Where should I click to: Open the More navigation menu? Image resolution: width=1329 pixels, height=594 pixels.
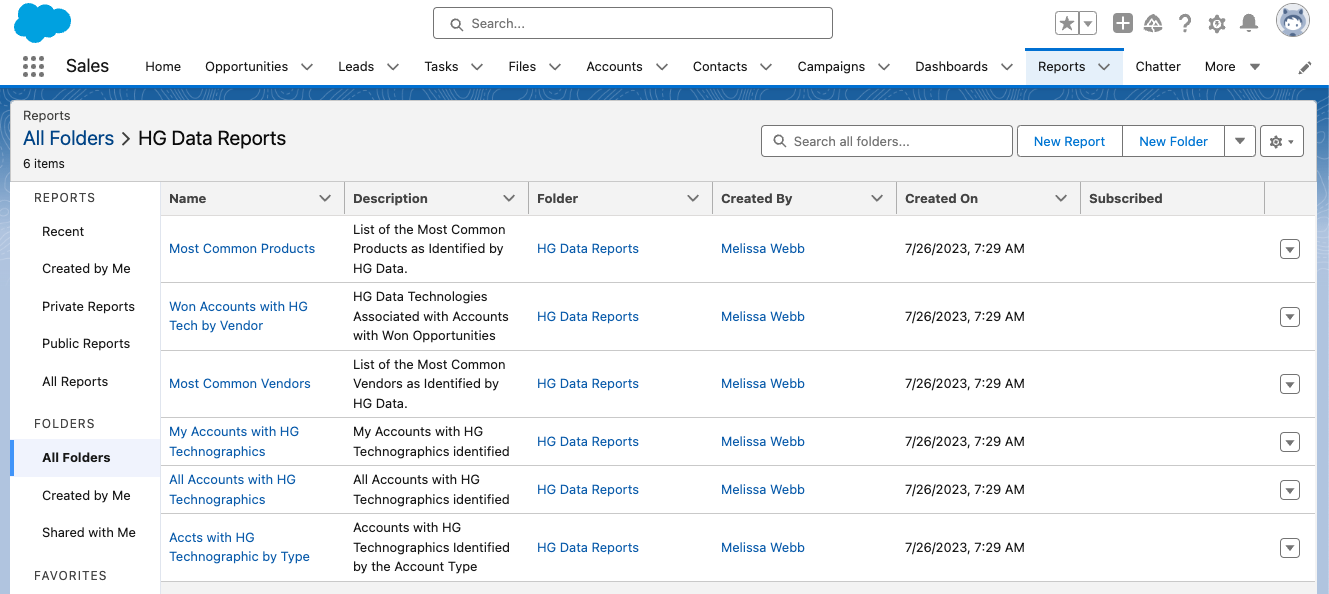1232,67
